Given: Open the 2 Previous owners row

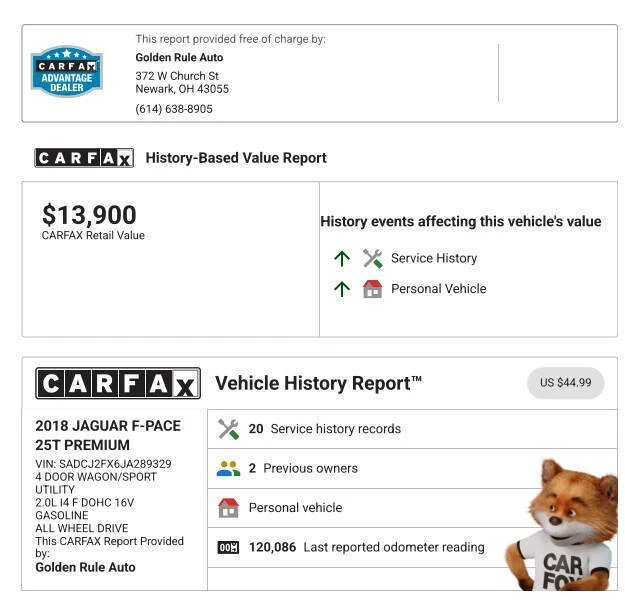Looking at the screenshot, I should click(412, 468).
